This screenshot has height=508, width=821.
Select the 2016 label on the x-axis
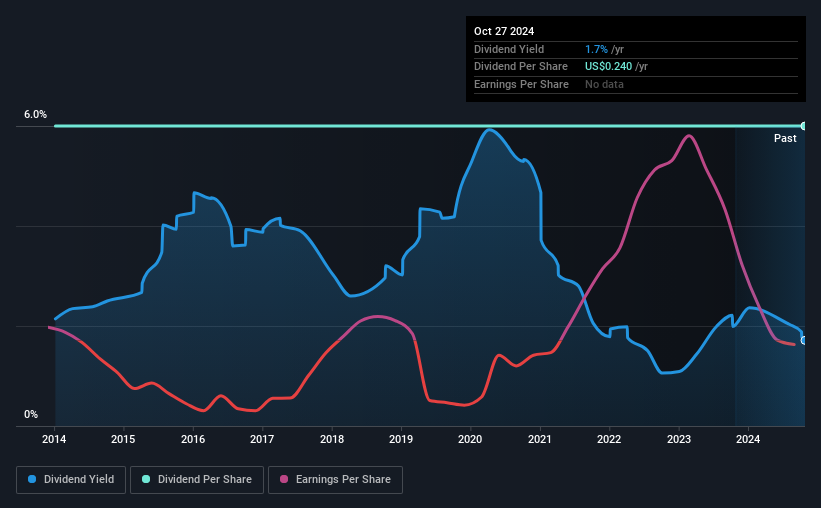[x=193, y=439]
